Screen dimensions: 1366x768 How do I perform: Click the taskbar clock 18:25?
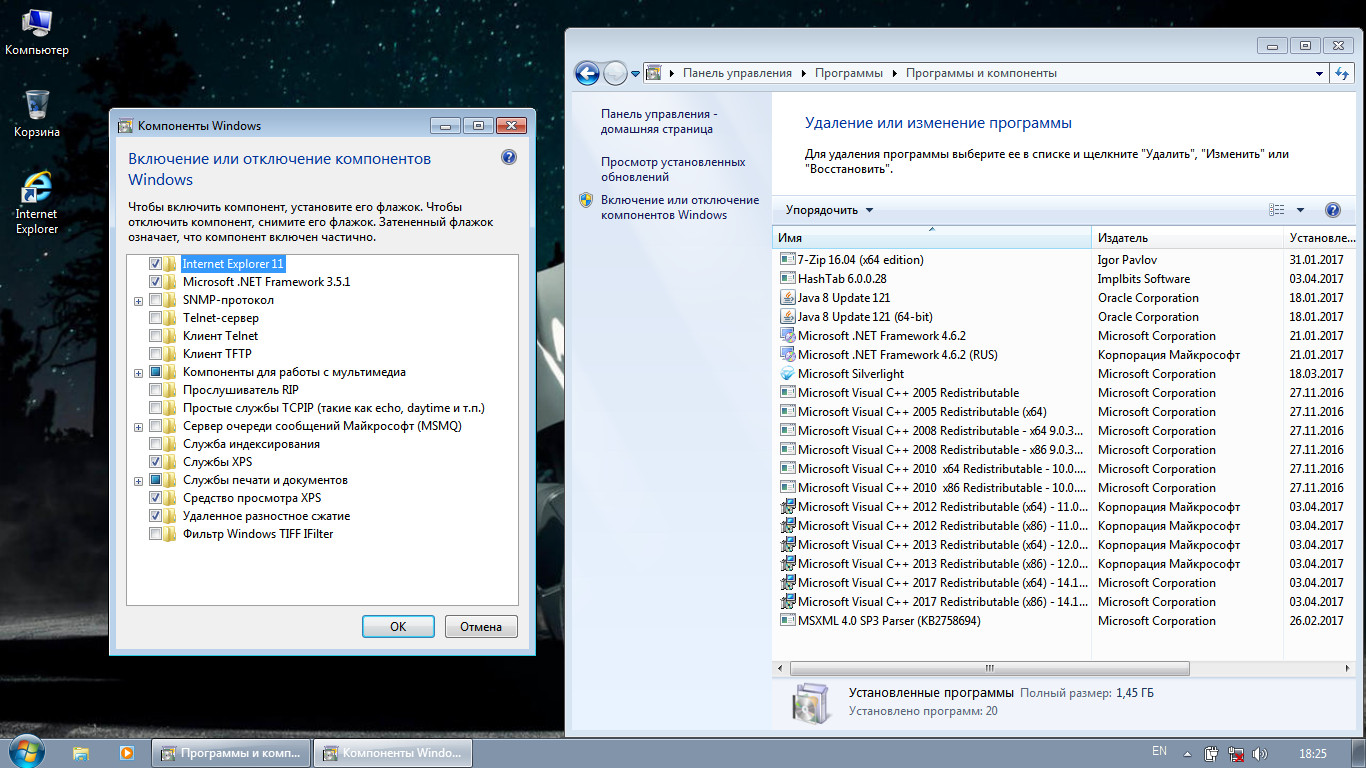pyautogui.click(x=1312, y=752)
